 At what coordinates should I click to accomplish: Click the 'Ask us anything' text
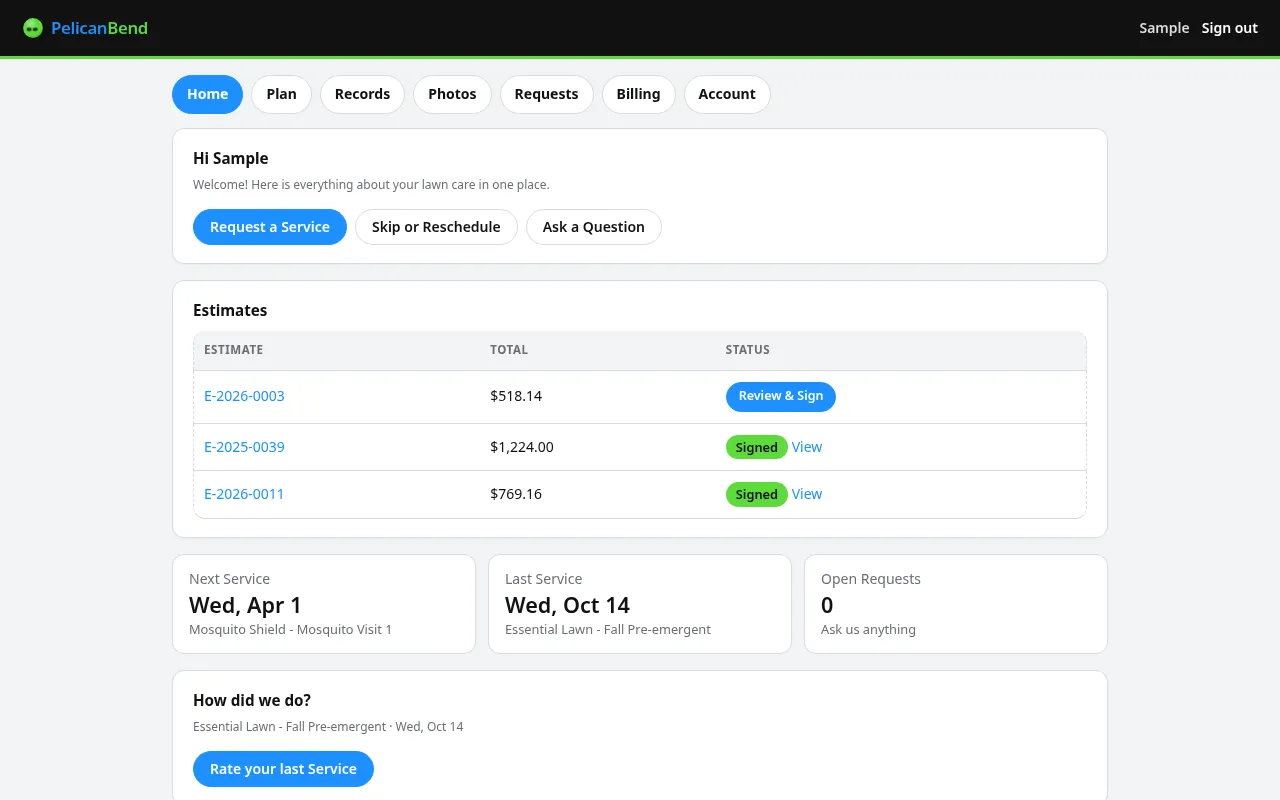point(868,630)
